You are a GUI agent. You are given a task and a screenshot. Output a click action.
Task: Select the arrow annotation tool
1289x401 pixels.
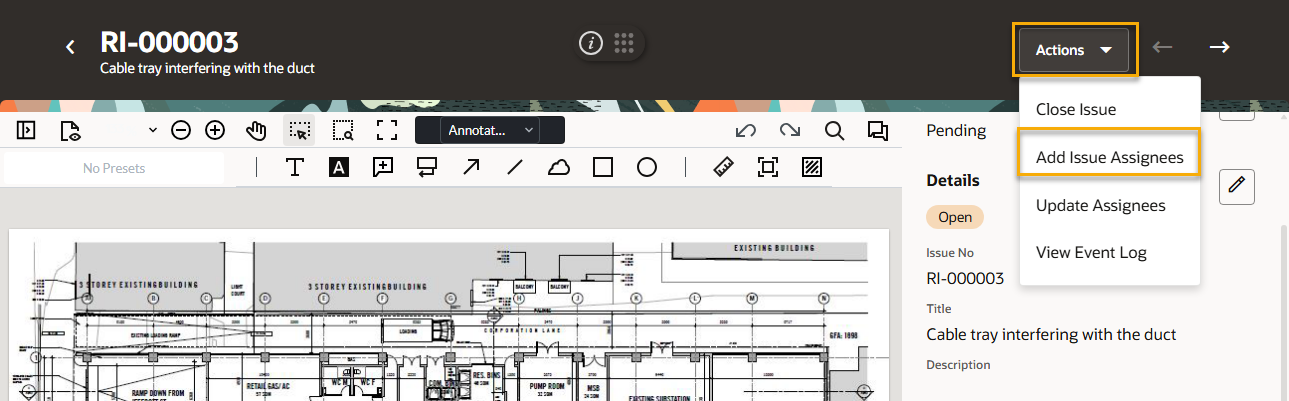[x=471, y=168]
